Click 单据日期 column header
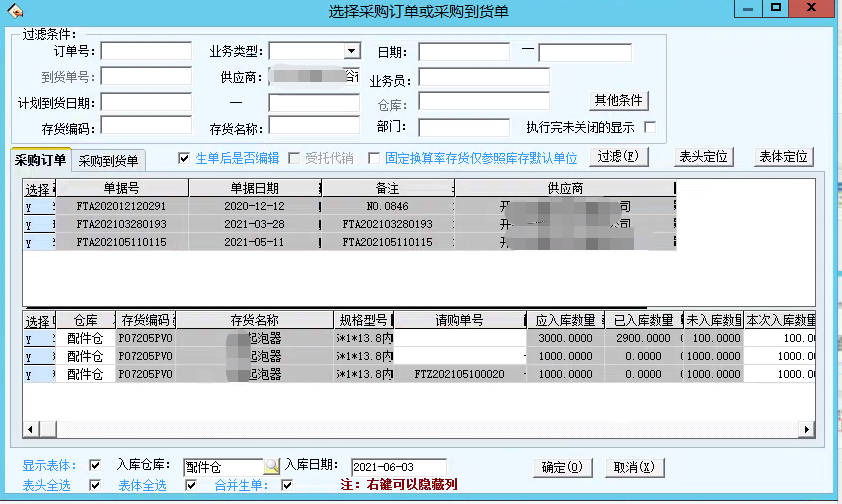 pos(255,188)
